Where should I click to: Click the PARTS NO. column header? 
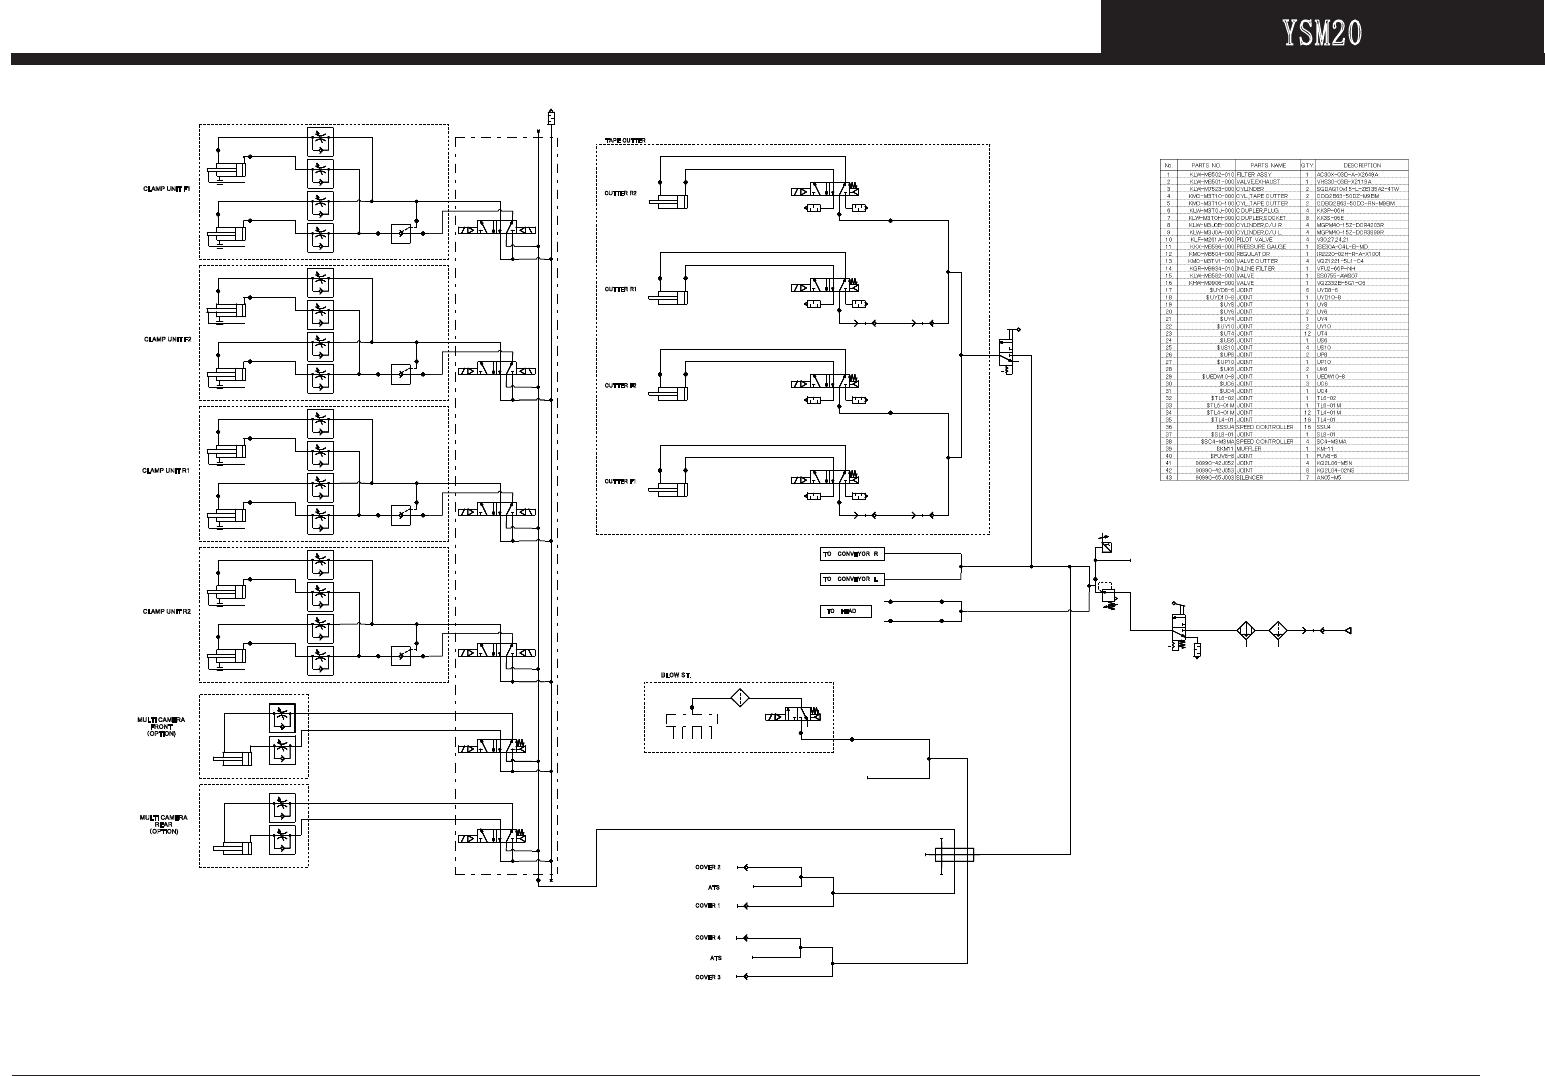pyautogui.click(x=1205, y=165)
